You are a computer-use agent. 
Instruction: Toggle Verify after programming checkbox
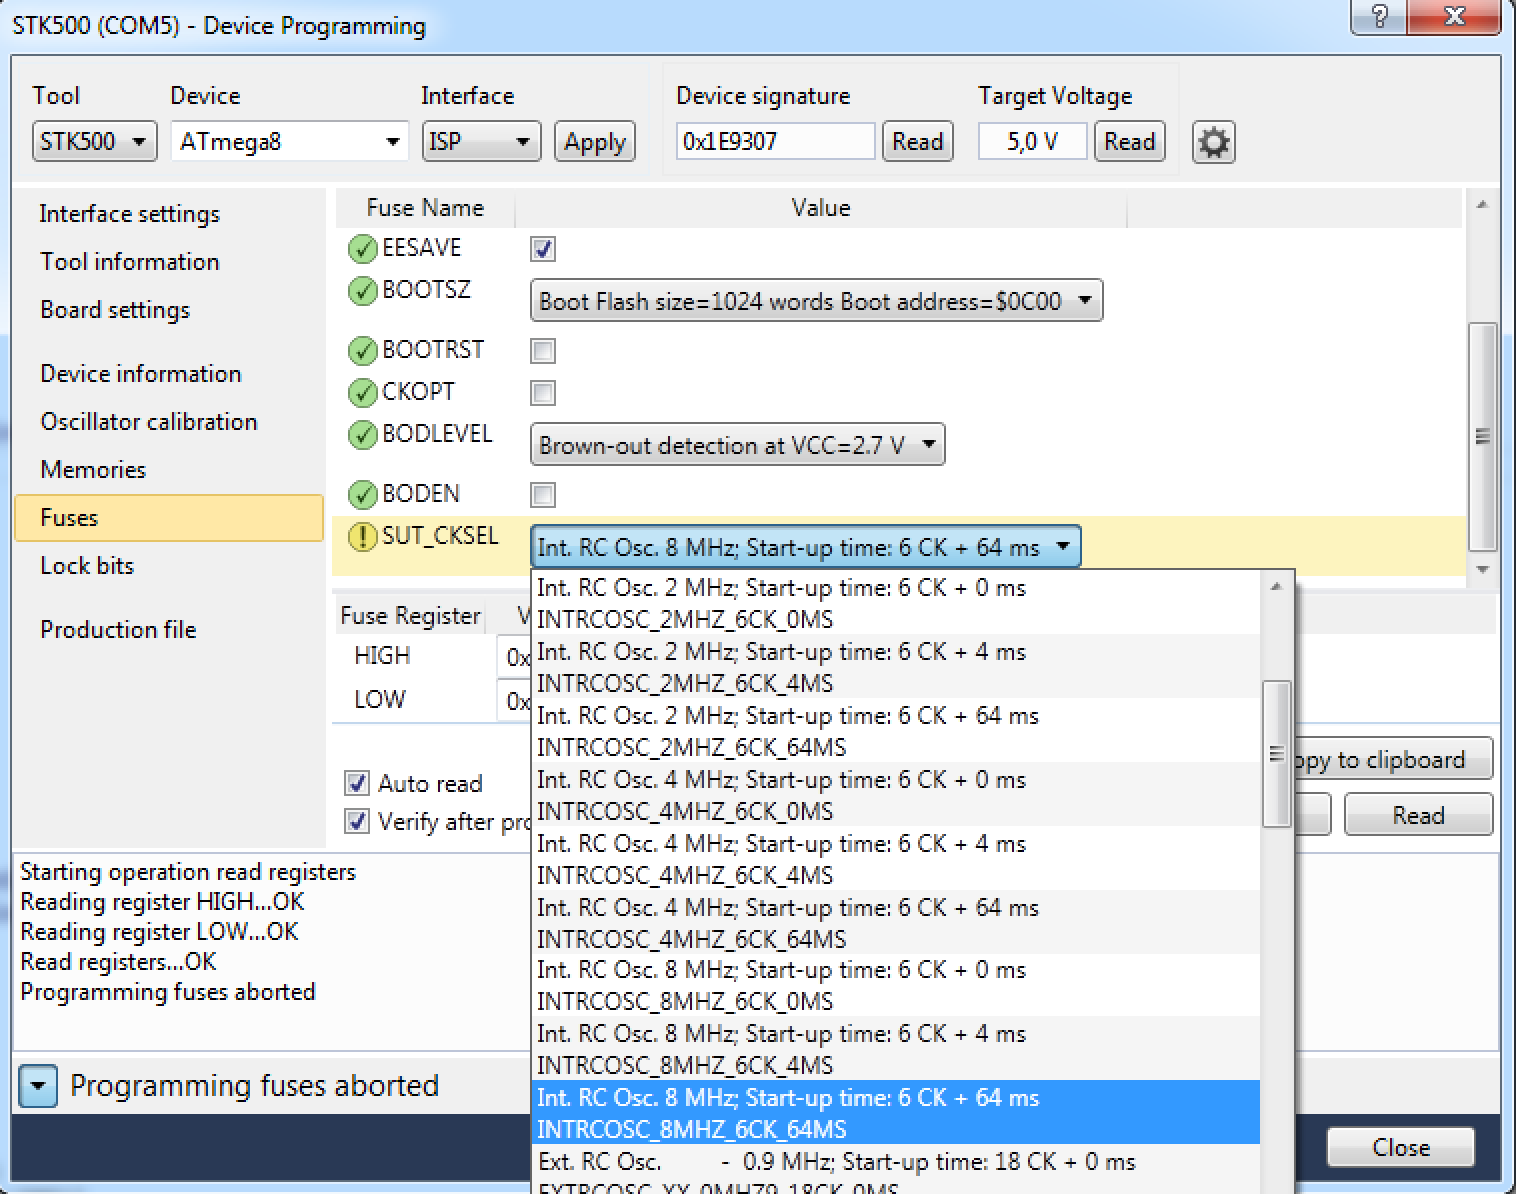[x=357, y=821]
